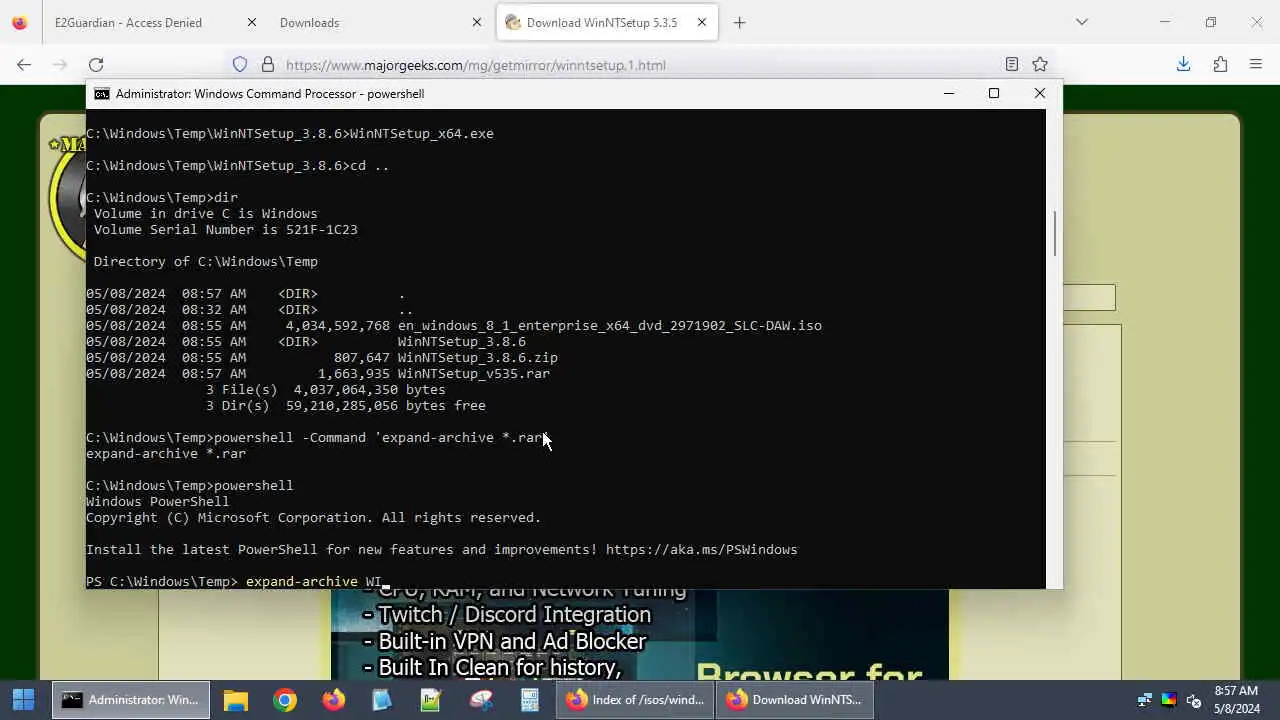Open the Firefox downloads panel
The image size is (1280, 720).
[x=1183, y=64]
